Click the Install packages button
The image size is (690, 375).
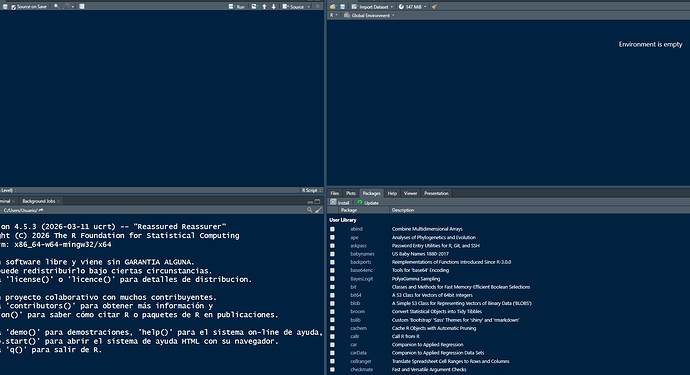[x=340, y=202]
